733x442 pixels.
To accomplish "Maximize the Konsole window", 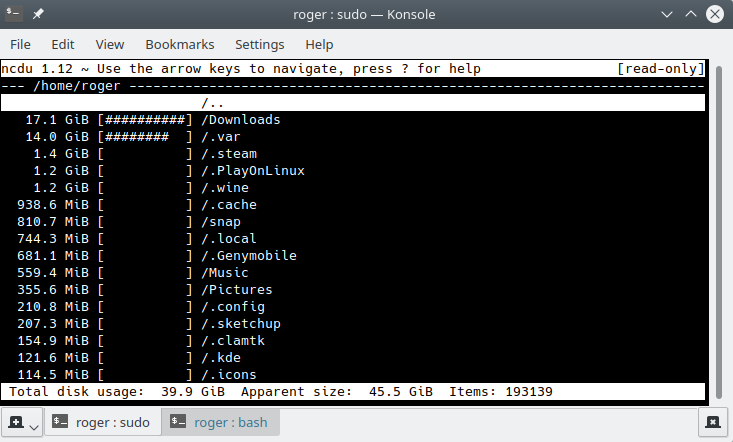I will coord(690,15).
